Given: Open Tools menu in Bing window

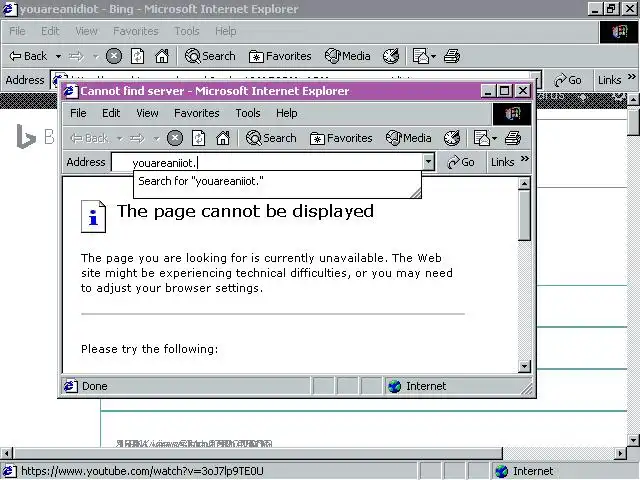Looking at the screenshot, I should pos(187,31).
